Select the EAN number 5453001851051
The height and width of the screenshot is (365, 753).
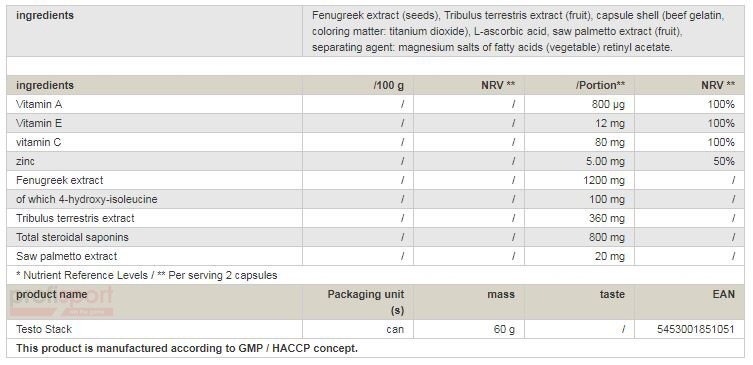696,329
